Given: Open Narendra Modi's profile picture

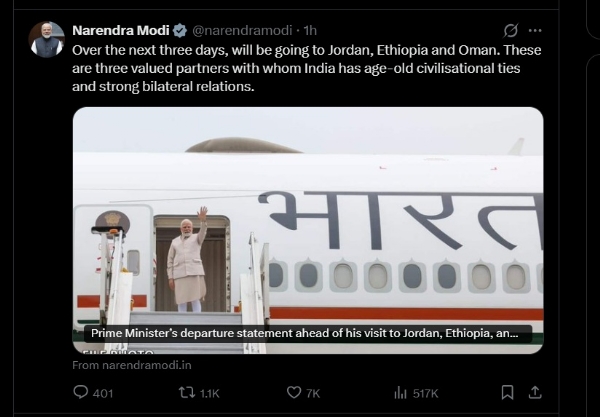Looking at the screenshot, I should (x=47, y=40).
